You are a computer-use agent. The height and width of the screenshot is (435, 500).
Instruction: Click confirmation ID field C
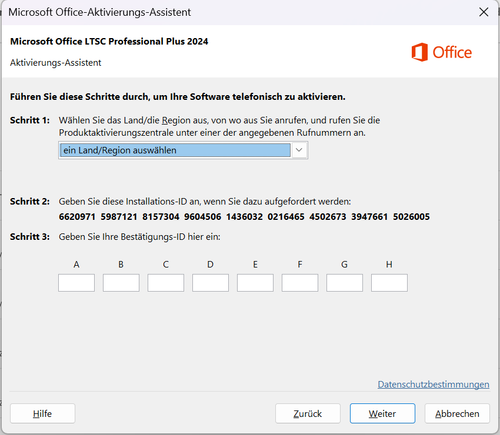pos(166,283)
